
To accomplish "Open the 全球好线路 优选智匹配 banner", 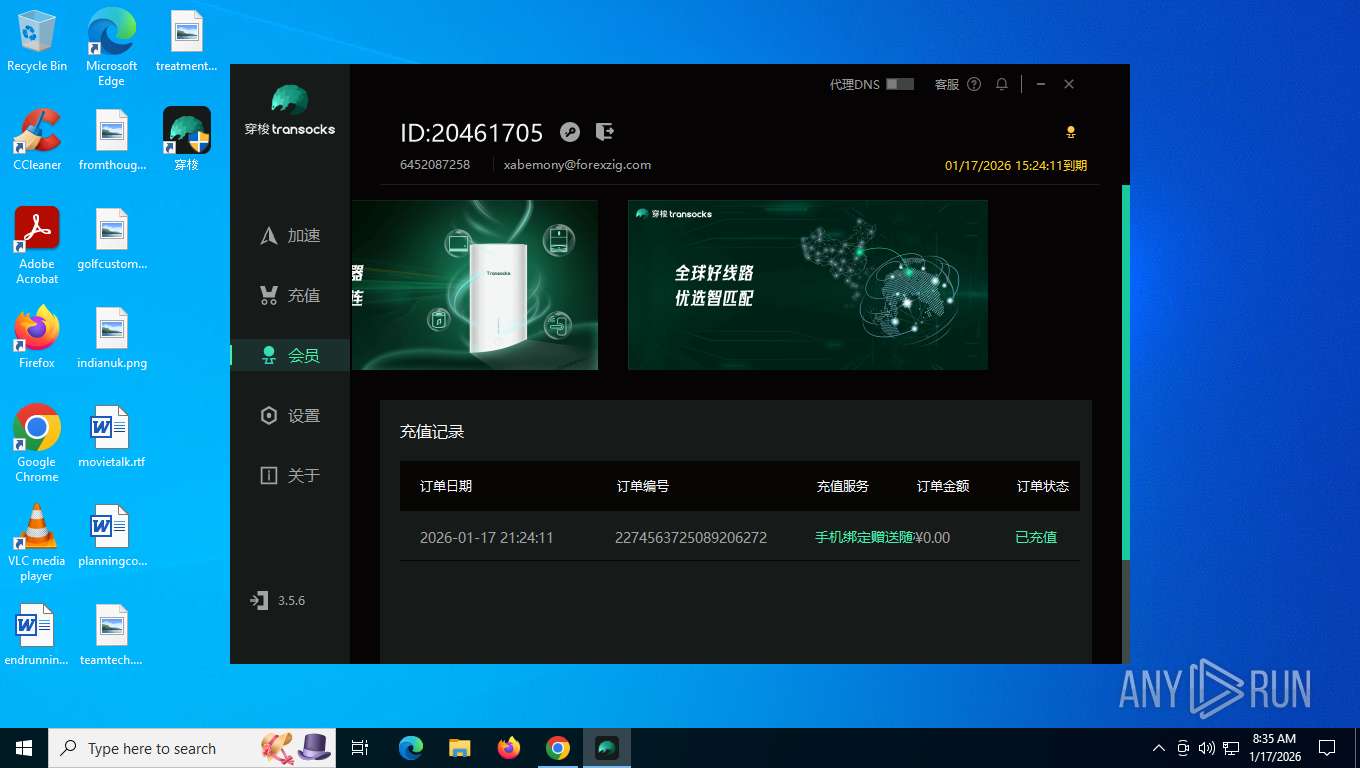I will (x=808, y=285).
